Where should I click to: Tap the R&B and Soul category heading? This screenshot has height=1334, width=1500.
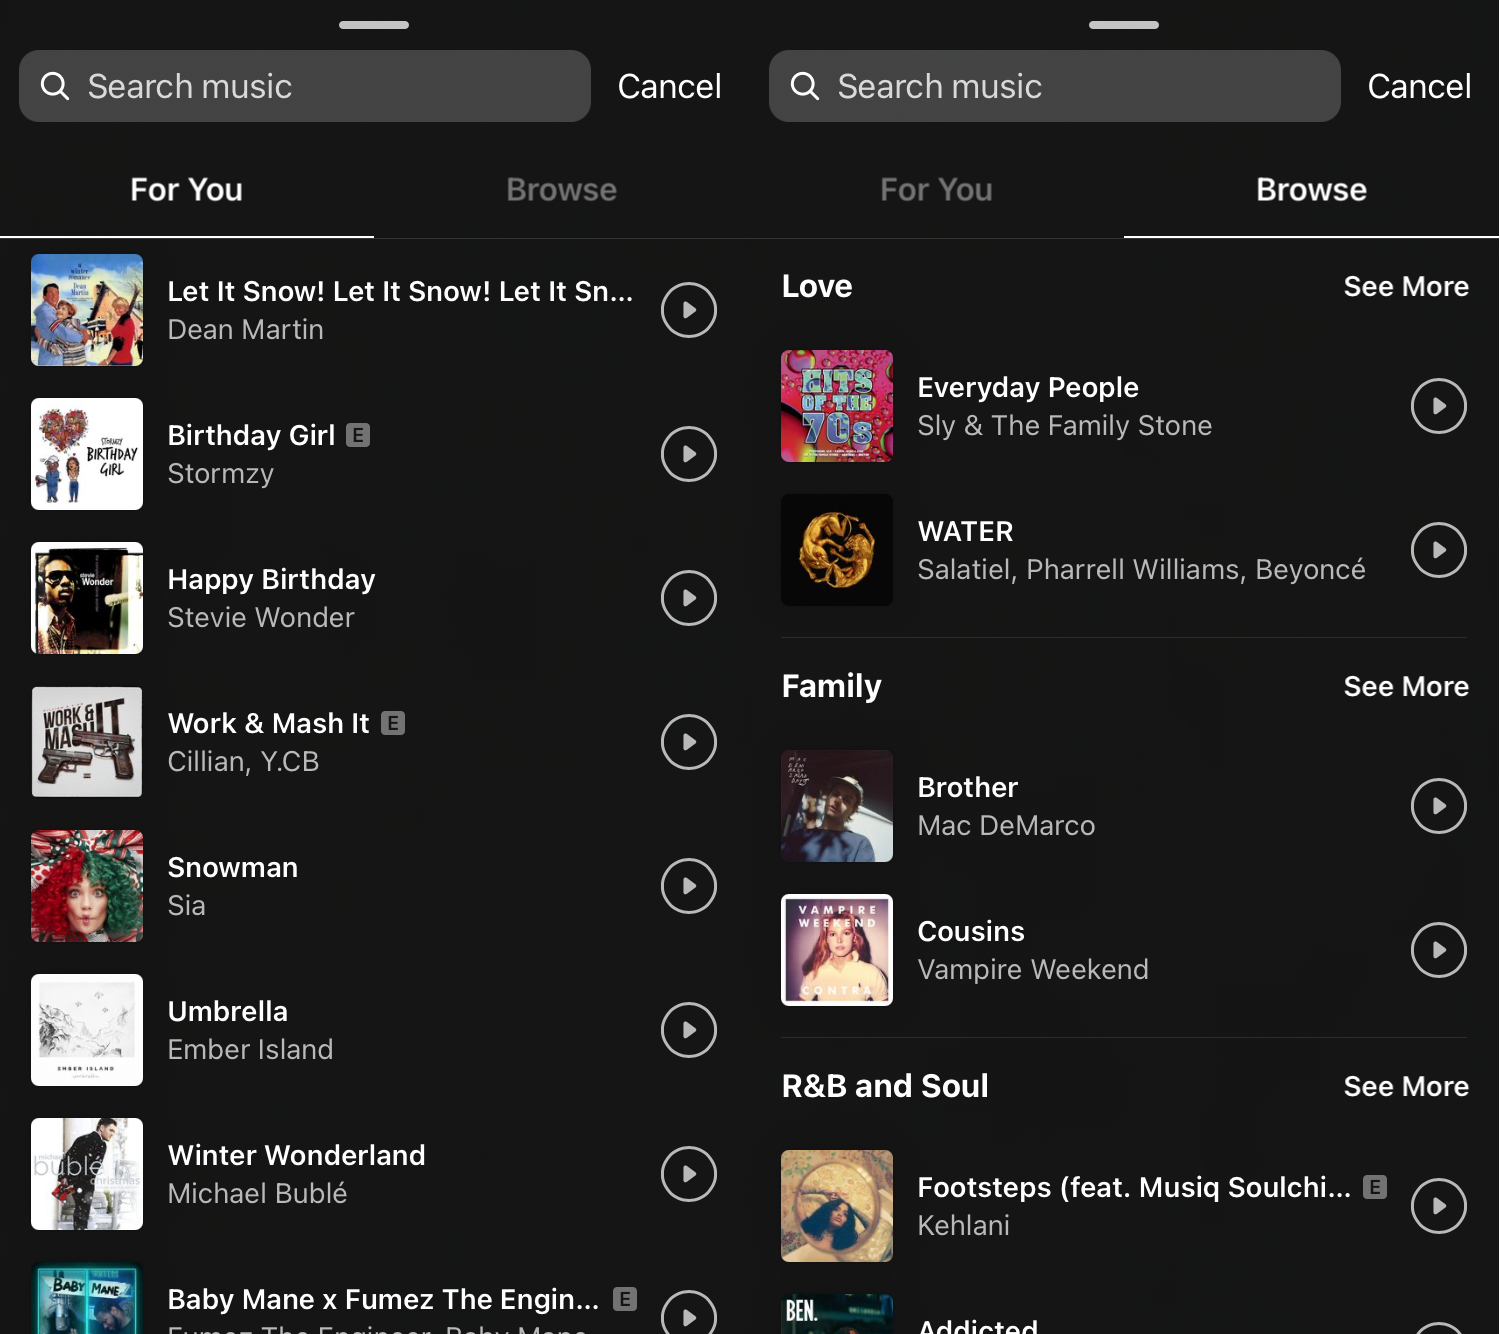[885, 1086]
